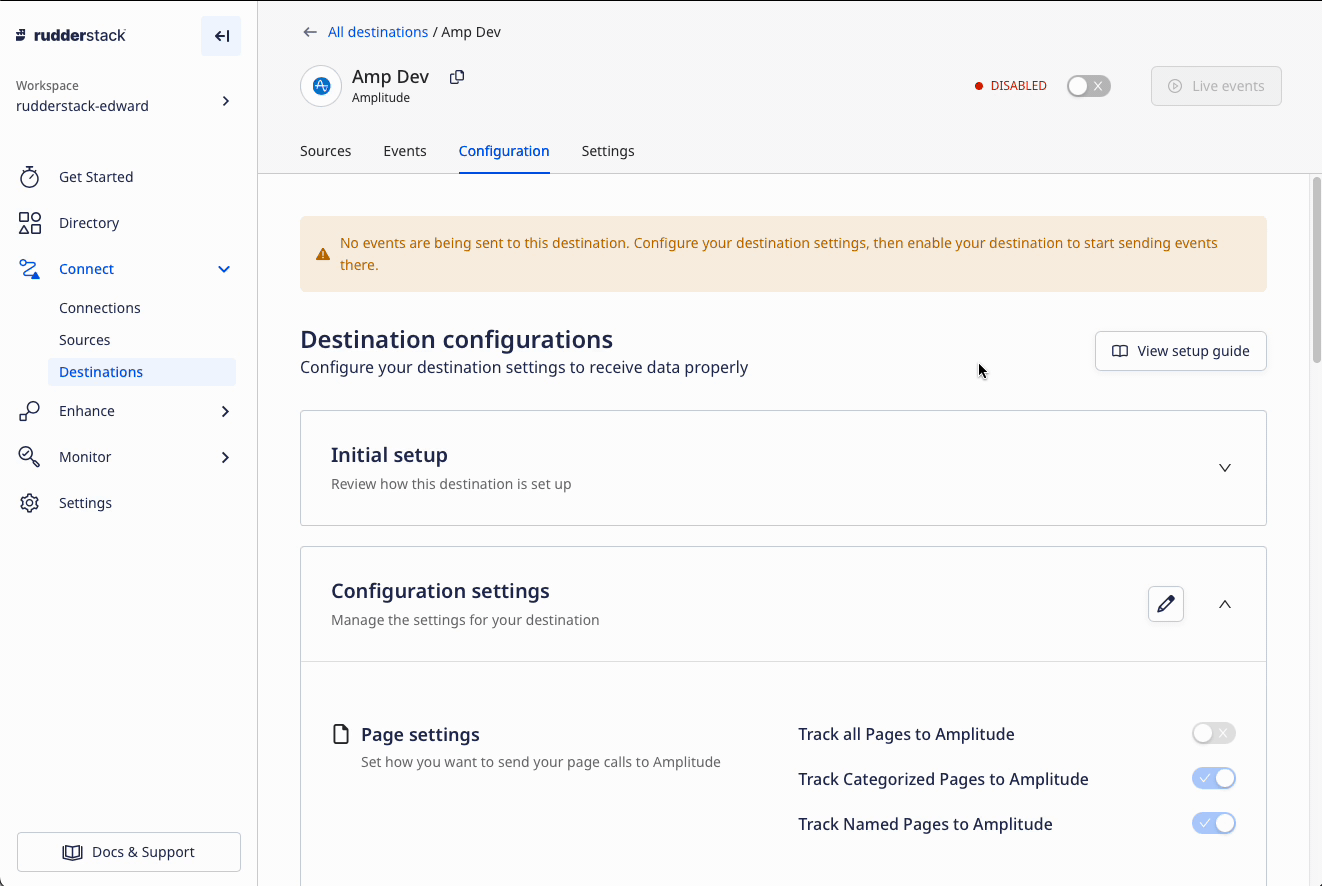This screenshot has width=1322, height=886.
Task: Open Get Started stopwatch icon
Action: point(30,177)
